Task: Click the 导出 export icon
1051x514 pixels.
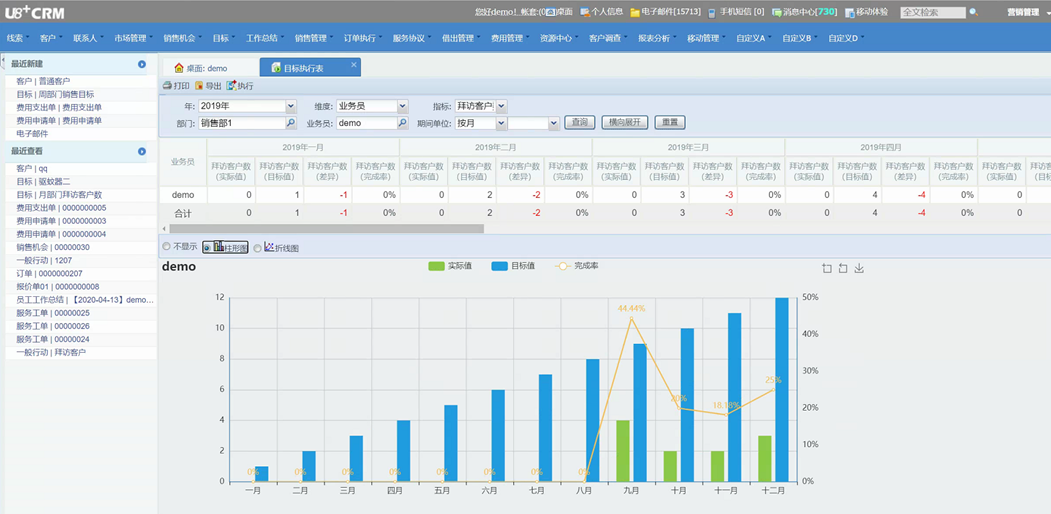Action: pos(199,86)
